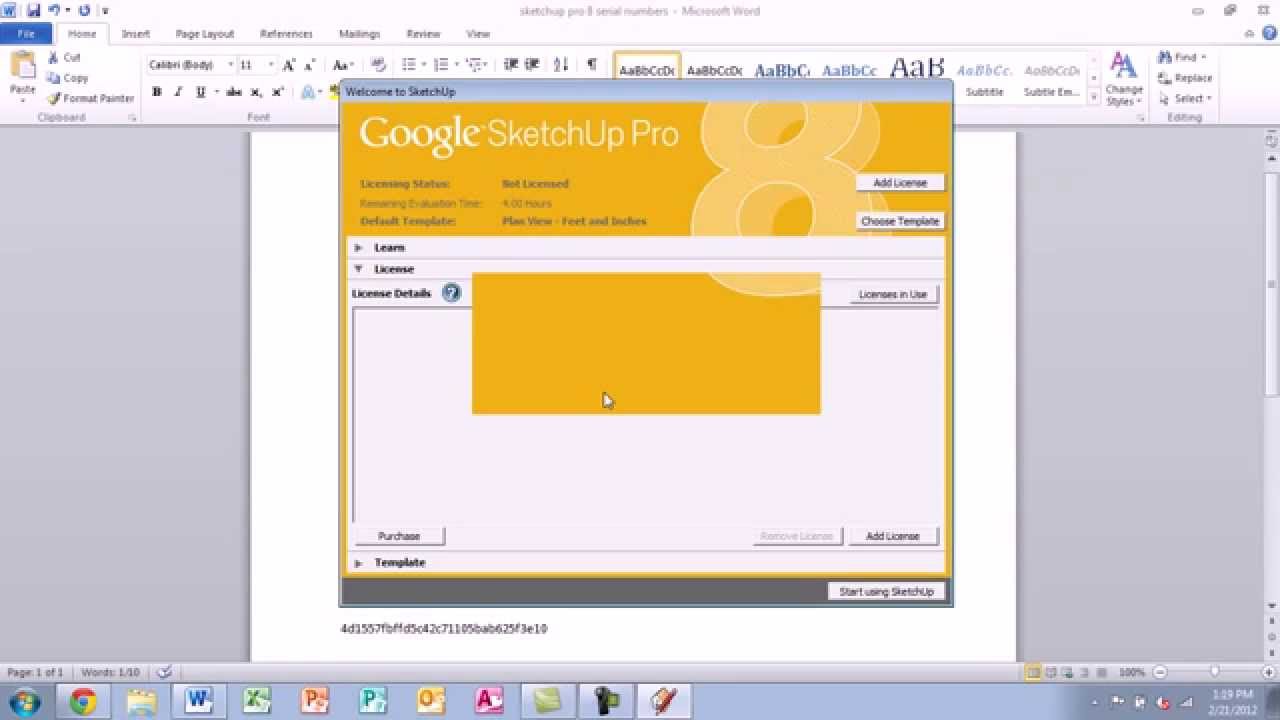Toggle italic formatting
Screen dimensions: 1280x720
click(178, 91)
